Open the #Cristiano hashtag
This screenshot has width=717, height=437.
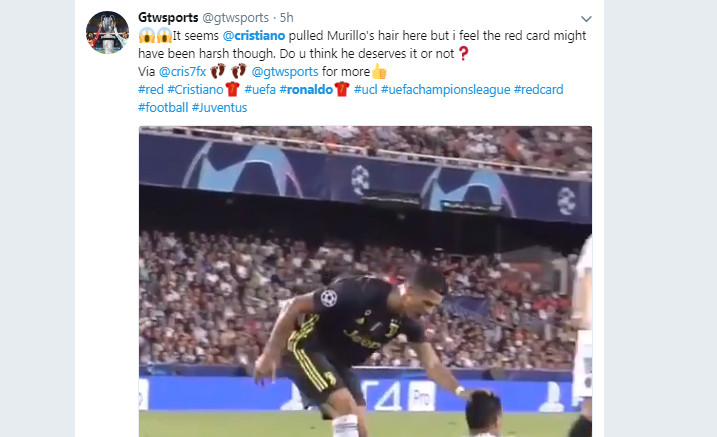point(195,90)
